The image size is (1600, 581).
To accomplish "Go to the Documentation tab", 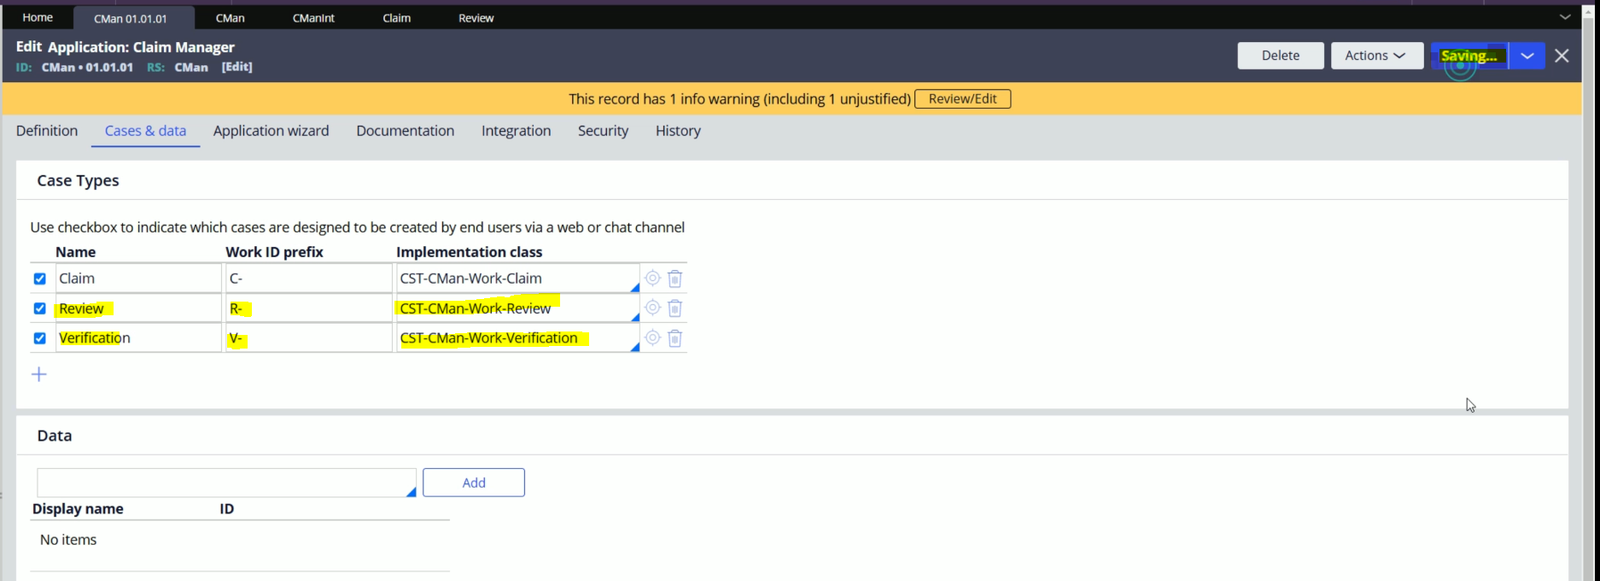I will point(405,131).
